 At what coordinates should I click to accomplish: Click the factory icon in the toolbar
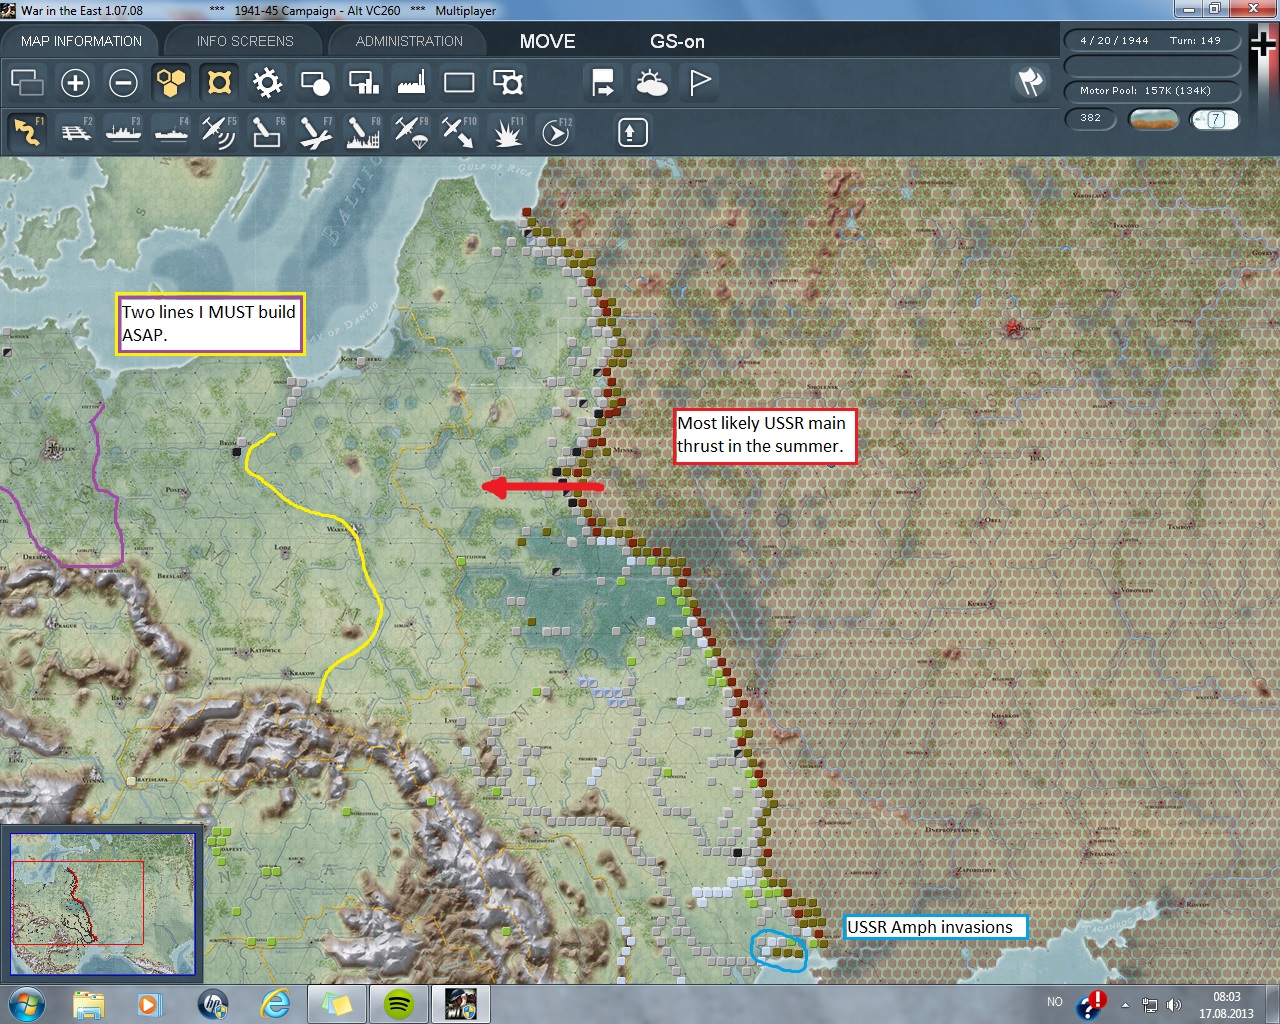coord(411,82)
